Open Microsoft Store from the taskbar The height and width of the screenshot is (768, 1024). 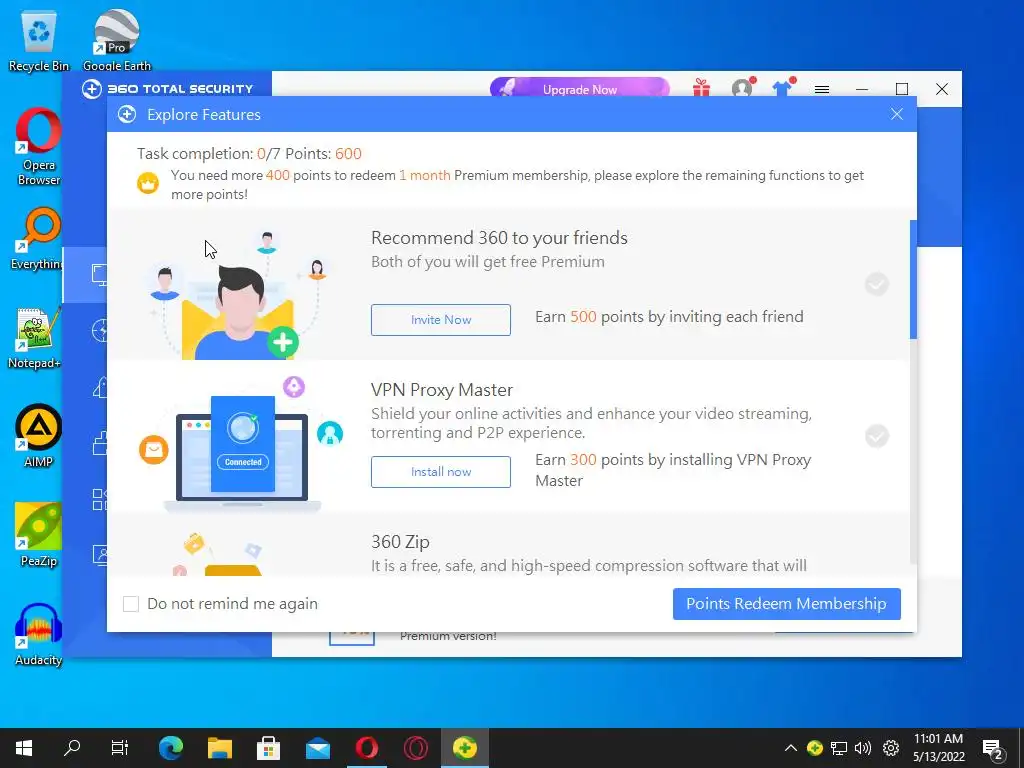tap(268, 748)
